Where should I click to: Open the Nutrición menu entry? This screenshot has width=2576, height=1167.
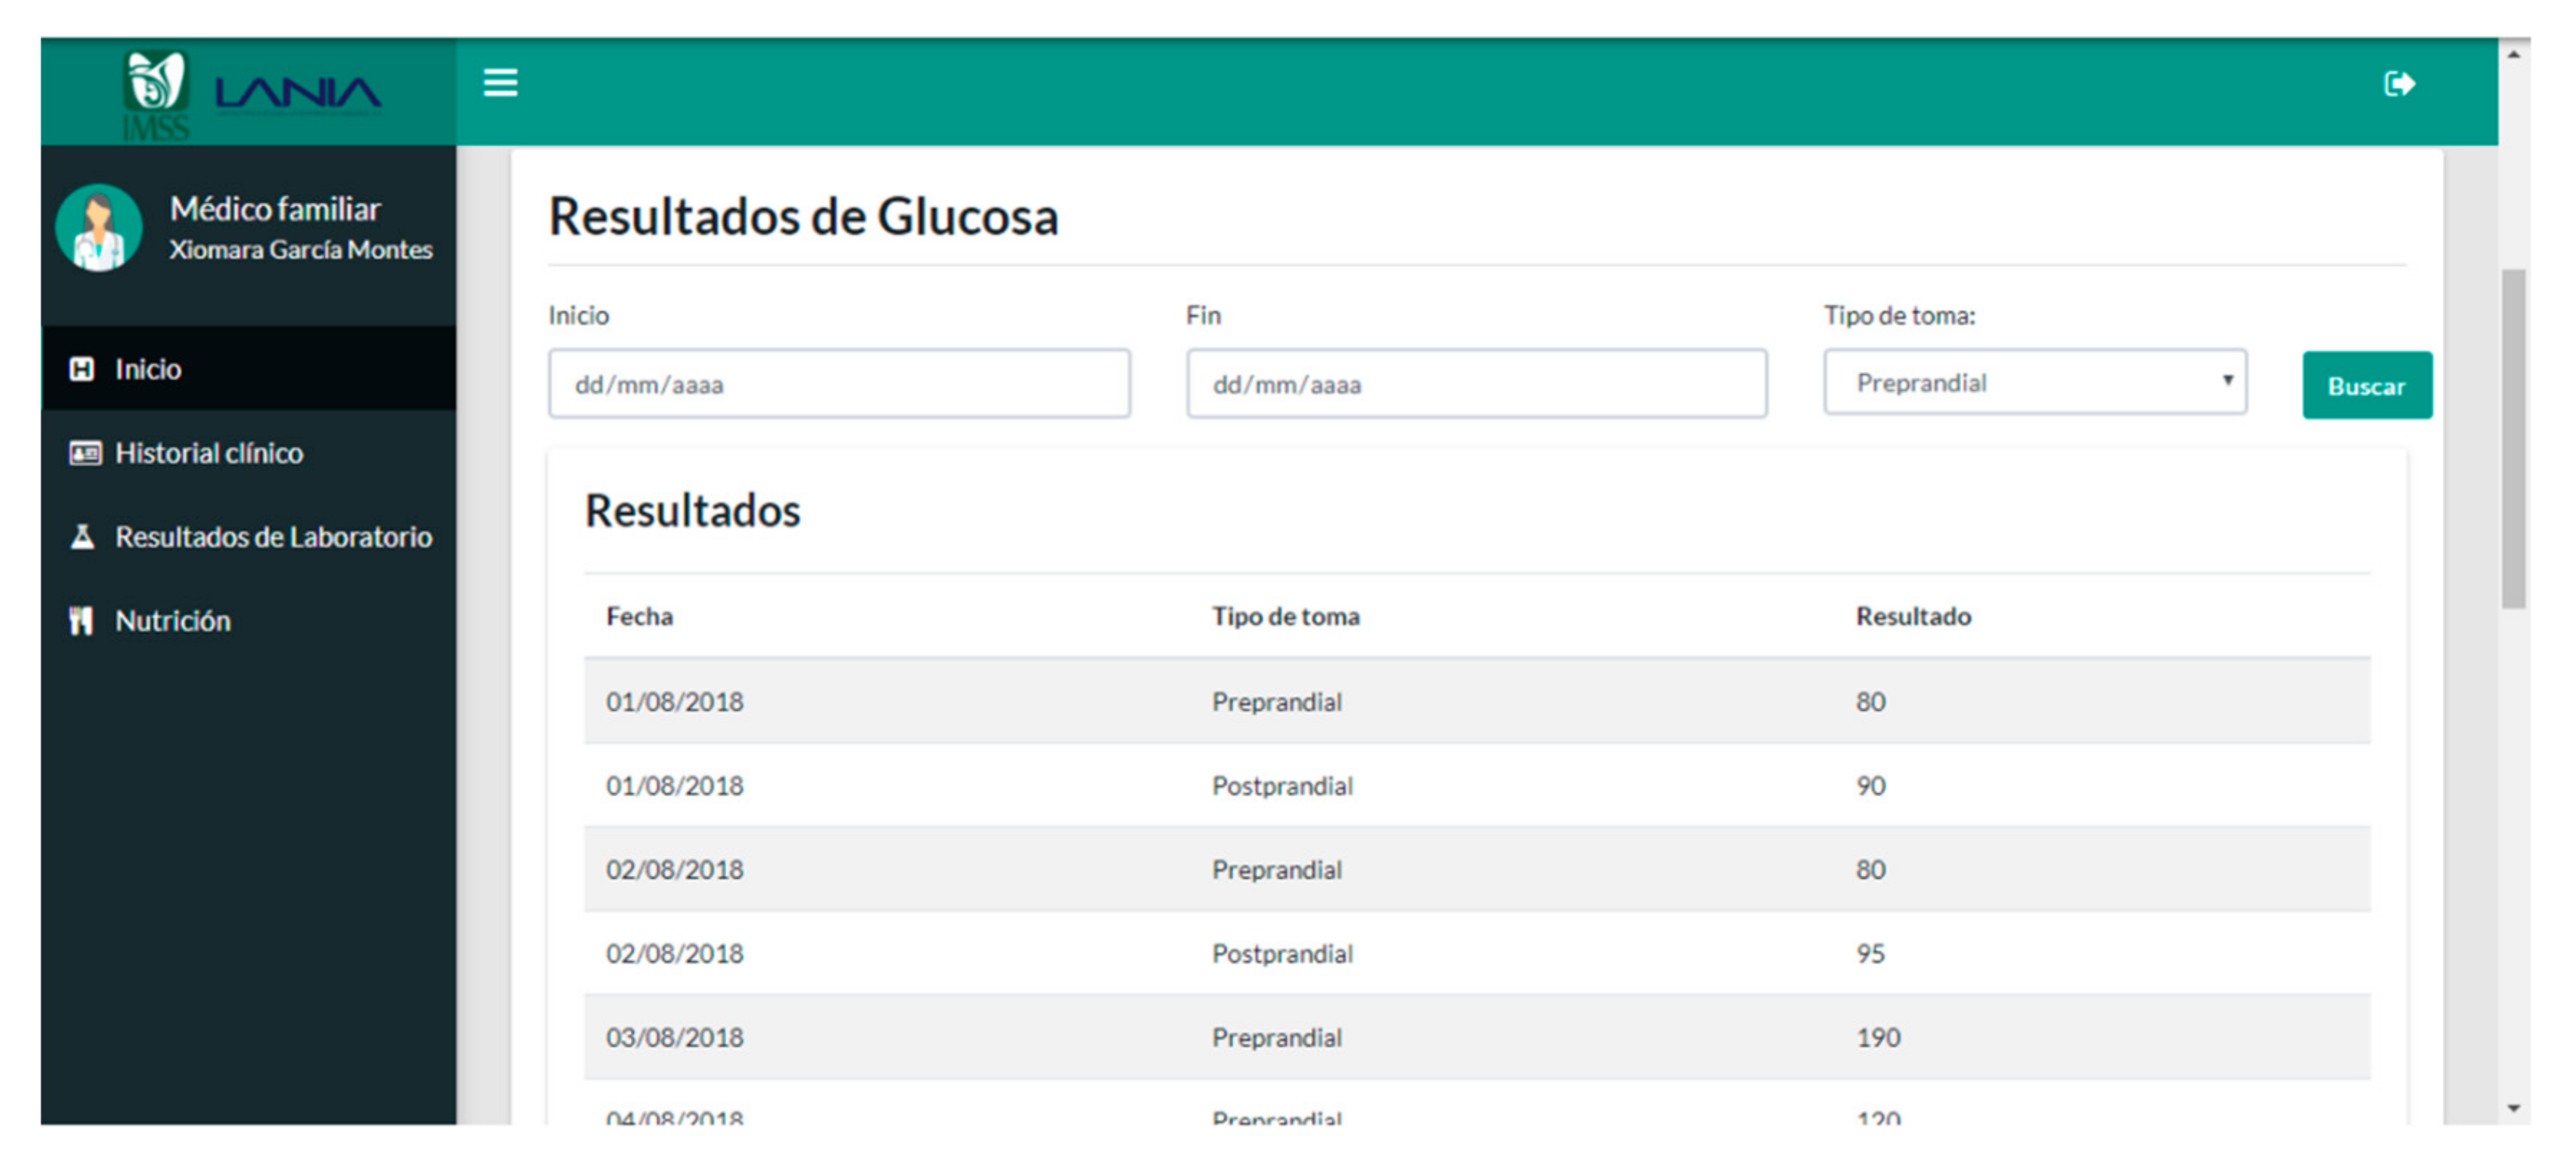pos(172,621)
